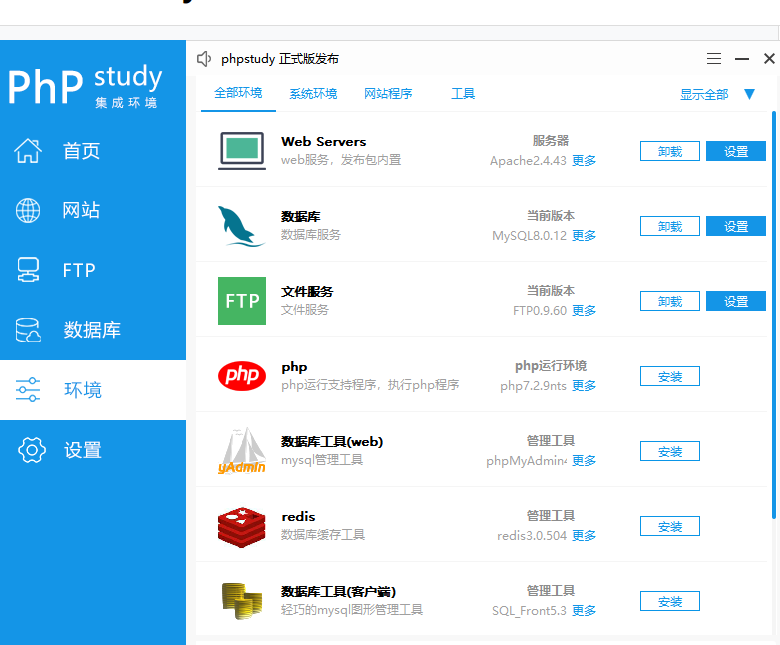Click the speaker announcement icon
This screenshot has width=780, height=645.
[204, 59]
